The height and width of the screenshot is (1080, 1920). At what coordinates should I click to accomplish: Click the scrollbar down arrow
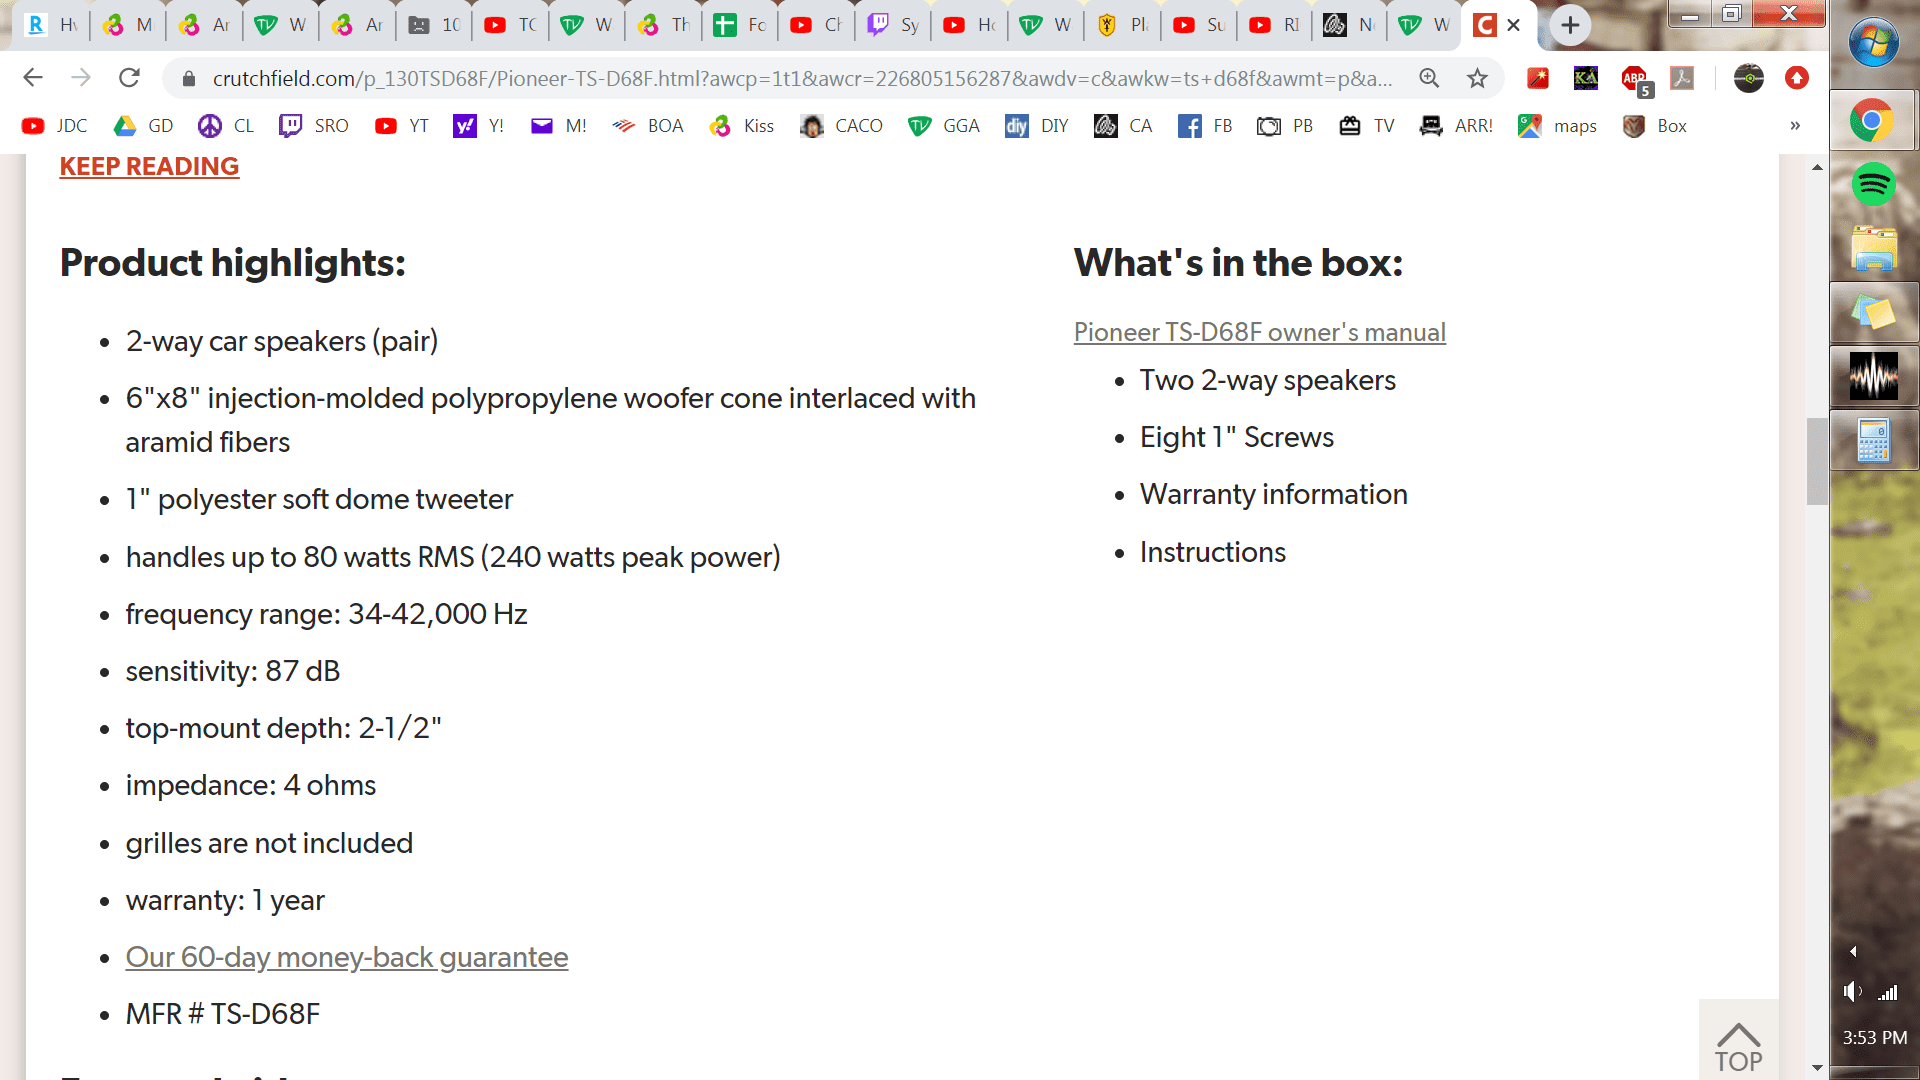[x=1817, y=1068]
